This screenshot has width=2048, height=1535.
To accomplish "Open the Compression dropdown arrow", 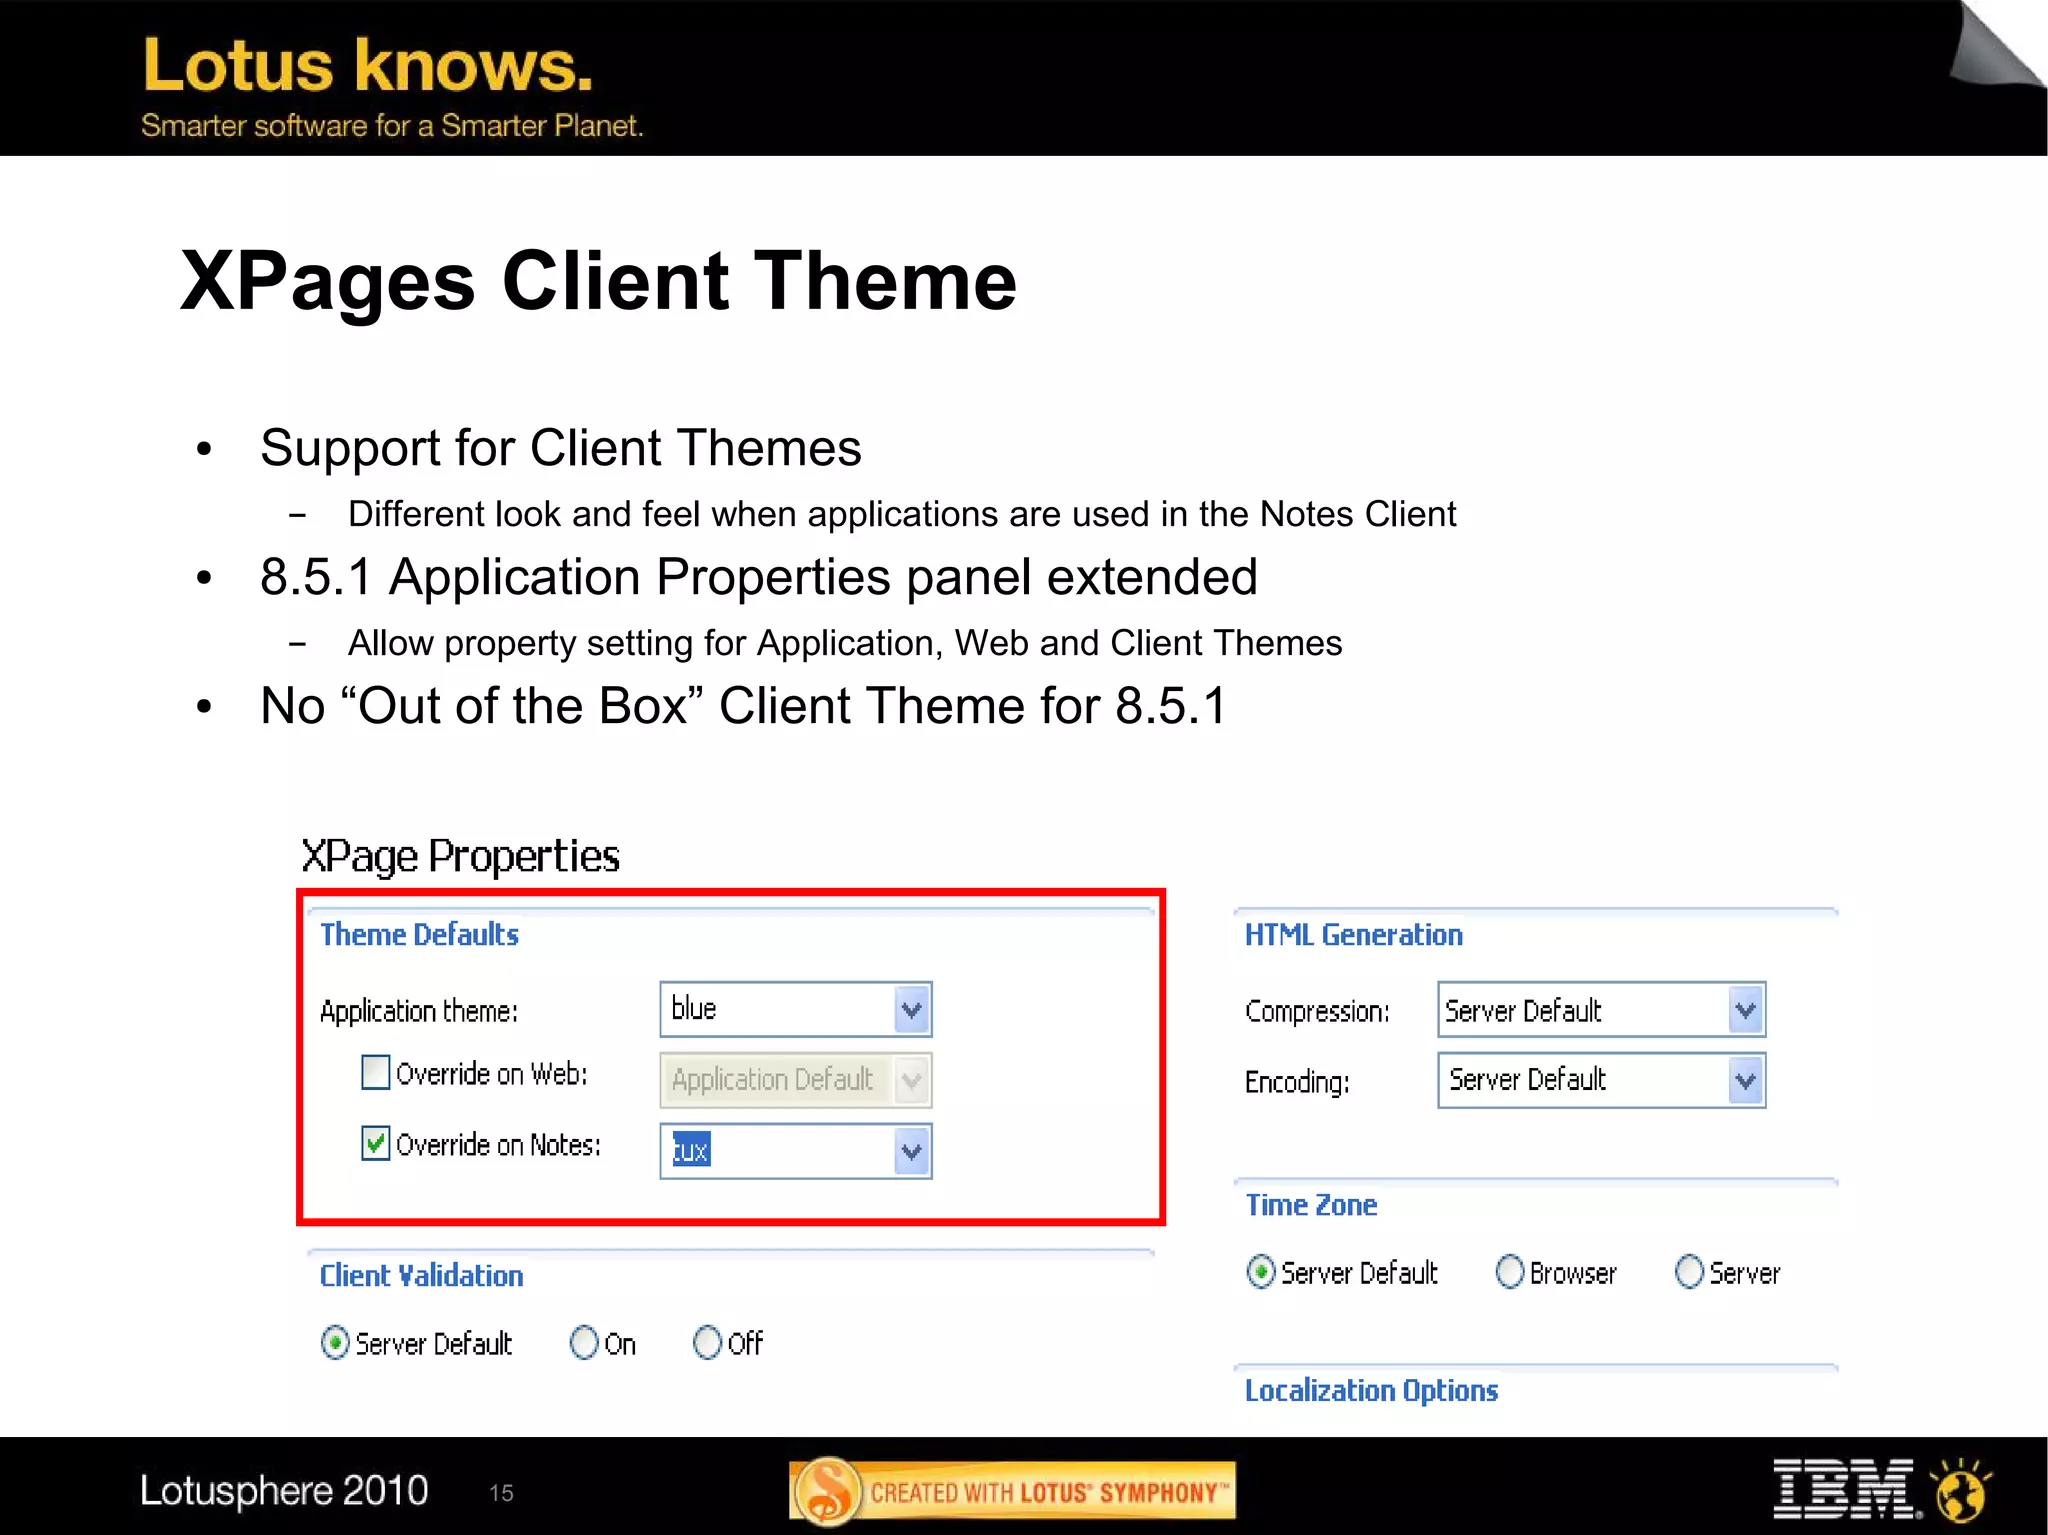I will 1745,1010.
